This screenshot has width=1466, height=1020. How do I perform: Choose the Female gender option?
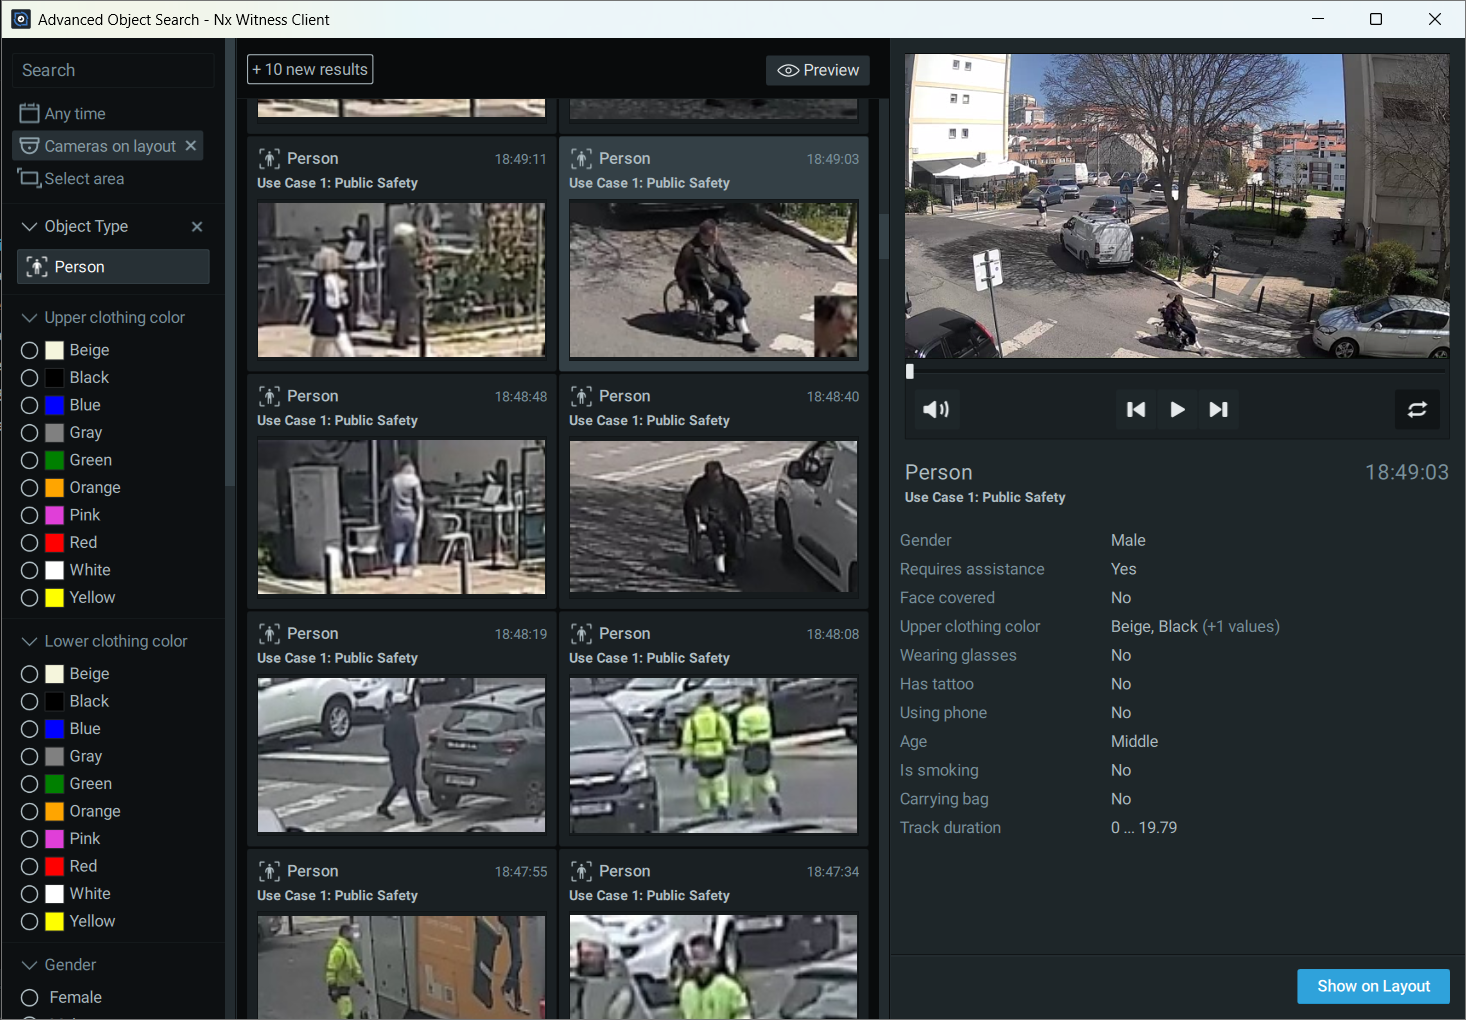pyautogui.click(x=30, y=998)
